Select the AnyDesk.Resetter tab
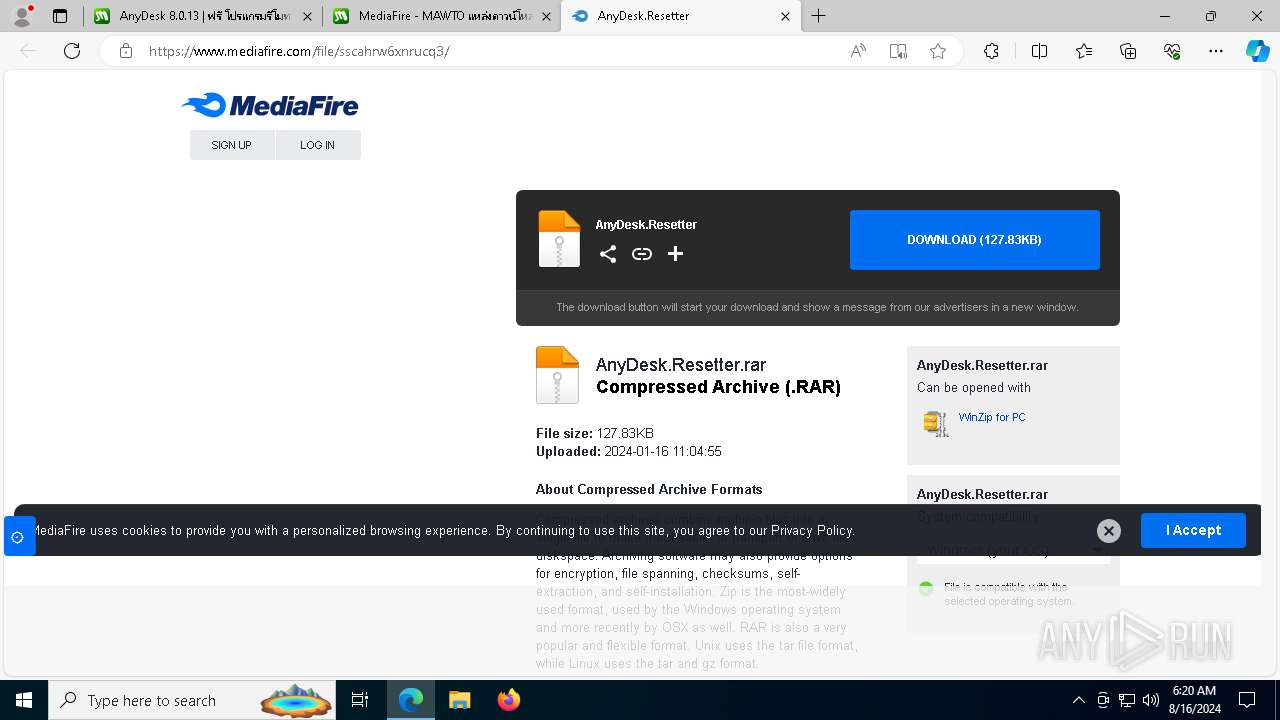 (681, 16)
